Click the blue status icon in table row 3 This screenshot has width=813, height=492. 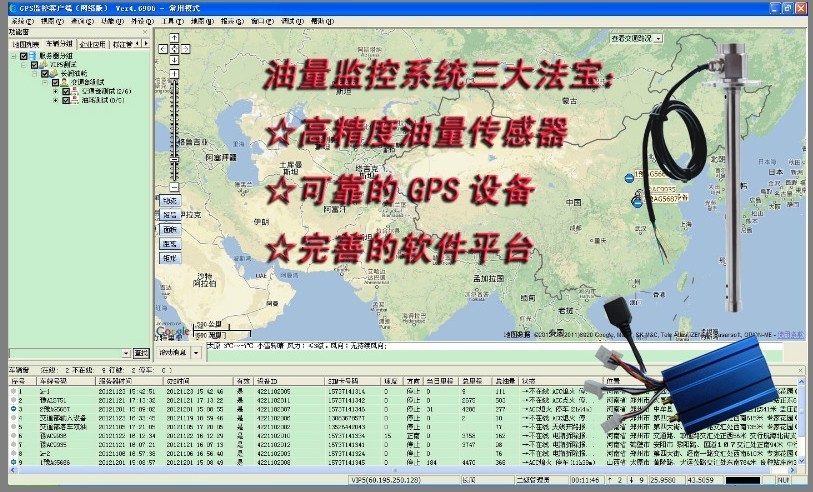[13, 409]
